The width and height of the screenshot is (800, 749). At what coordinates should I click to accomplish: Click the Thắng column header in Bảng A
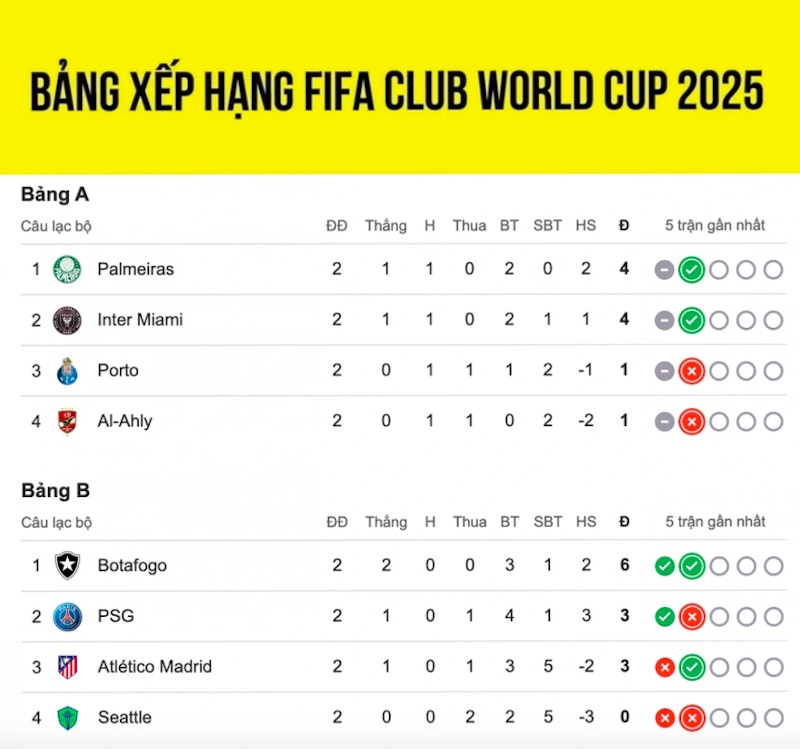click(386, 226)
